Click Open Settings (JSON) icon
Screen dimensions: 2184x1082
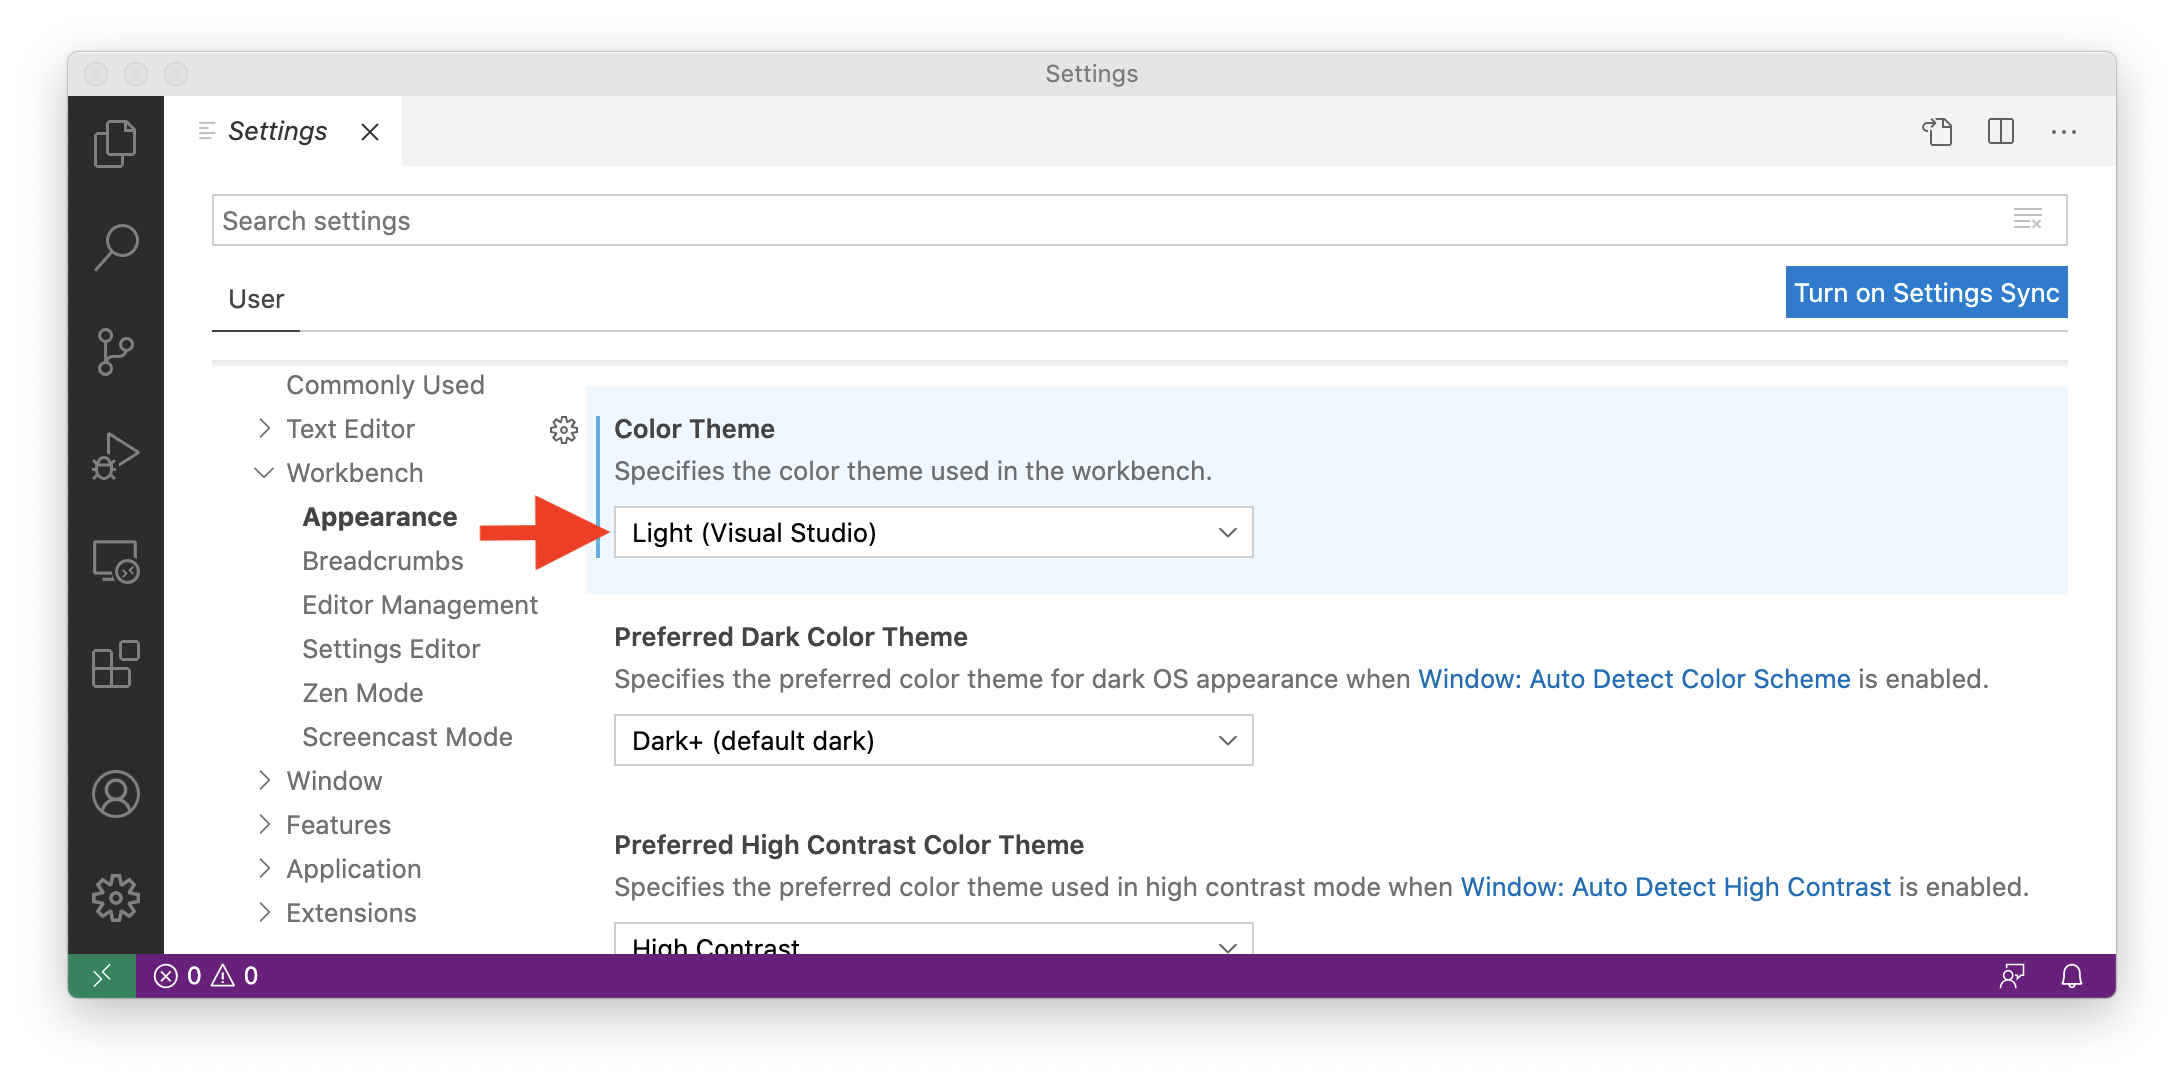[1937, 132]
